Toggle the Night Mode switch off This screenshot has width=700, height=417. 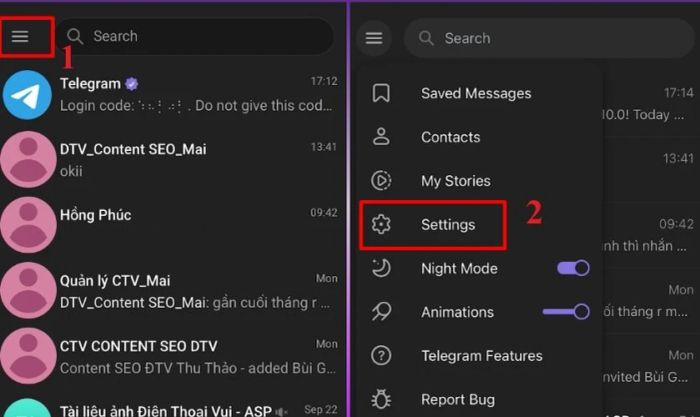[573, 268]
